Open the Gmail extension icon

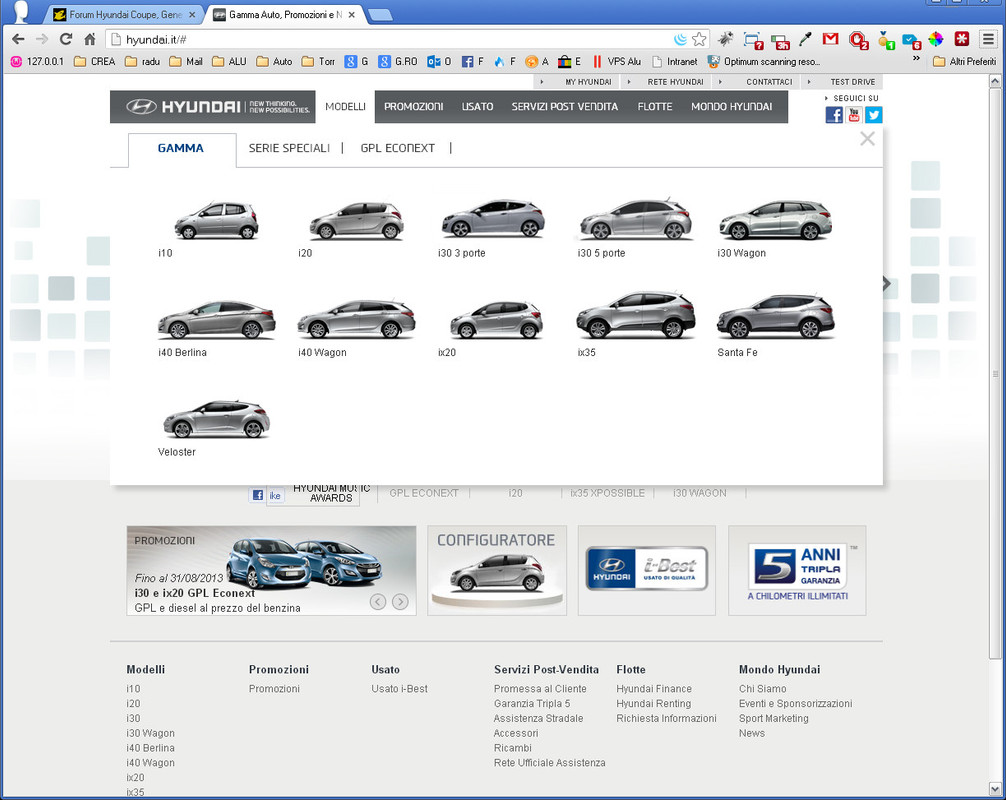(x=830, y=39)
